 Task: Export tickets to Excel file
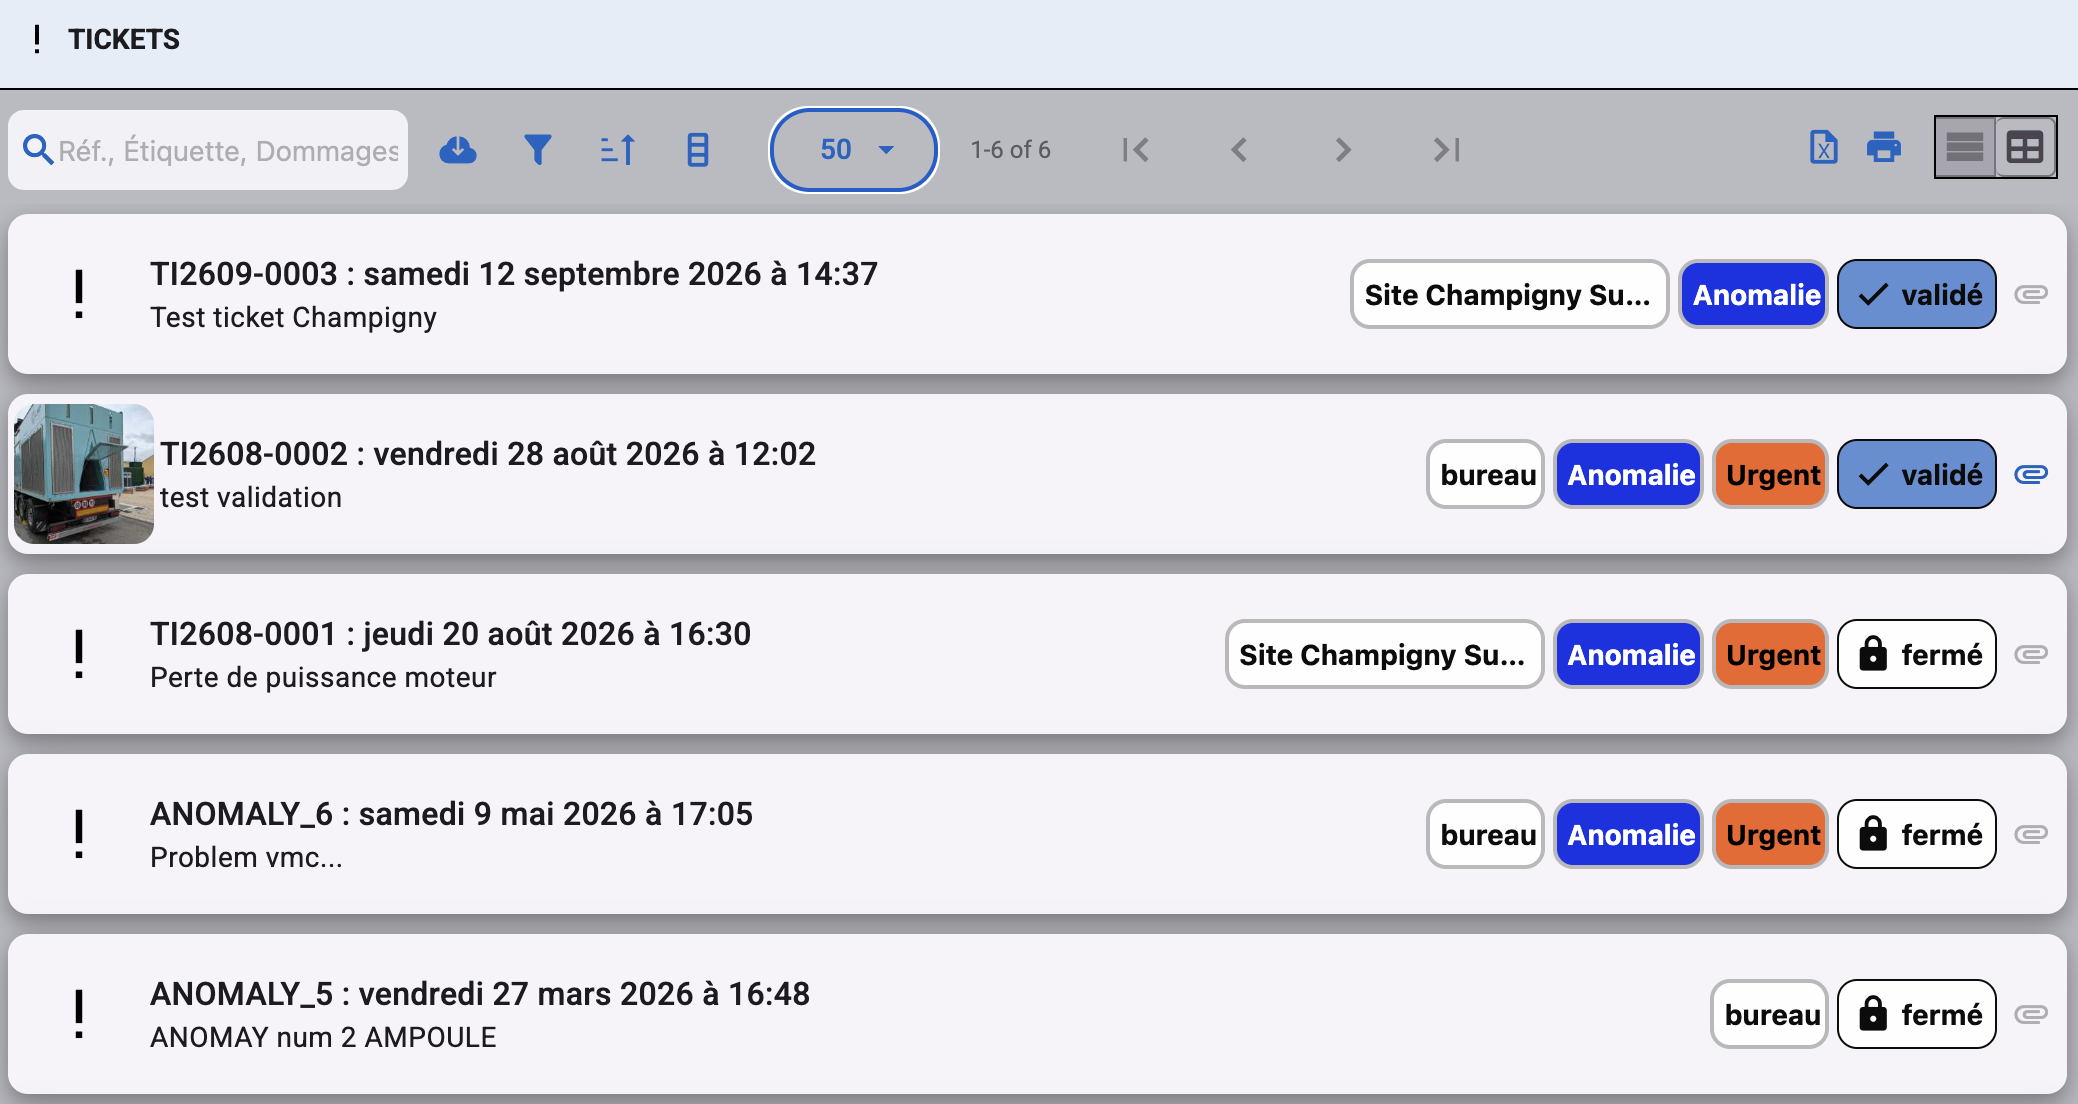point(1824,148)
